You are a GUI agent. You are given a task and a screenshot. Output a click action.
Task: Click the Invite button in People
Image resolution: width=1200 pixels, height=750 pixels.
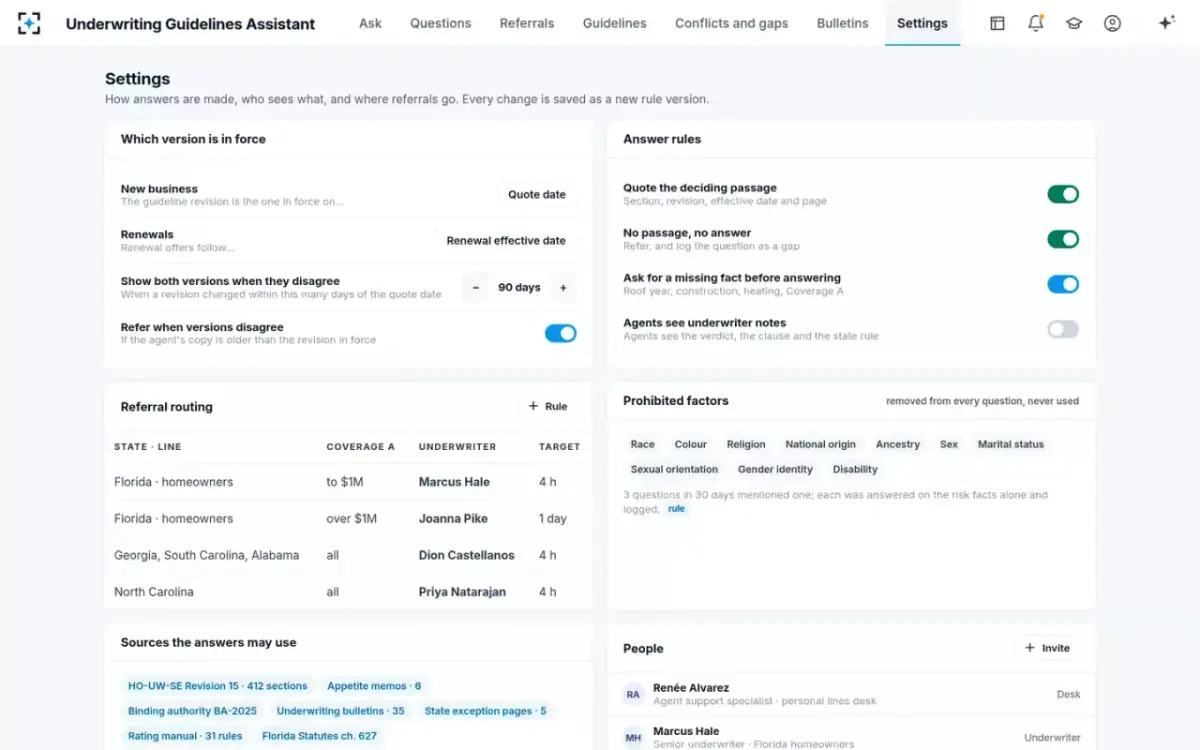pyautogui.click(x=1047, y=648)
